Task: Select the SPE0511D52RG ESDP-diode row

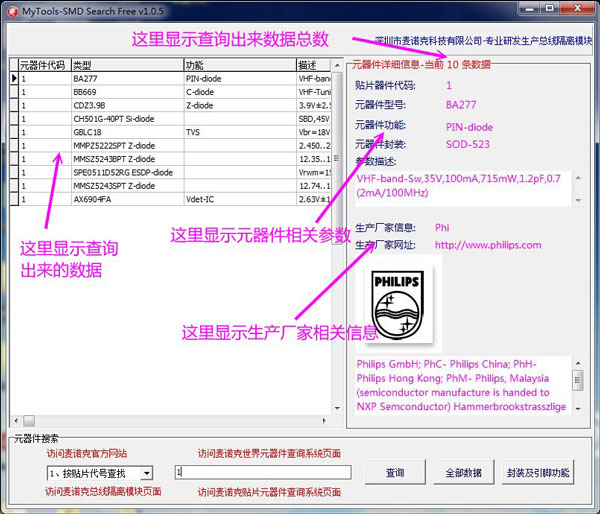Action: click(x=170, y=172)
